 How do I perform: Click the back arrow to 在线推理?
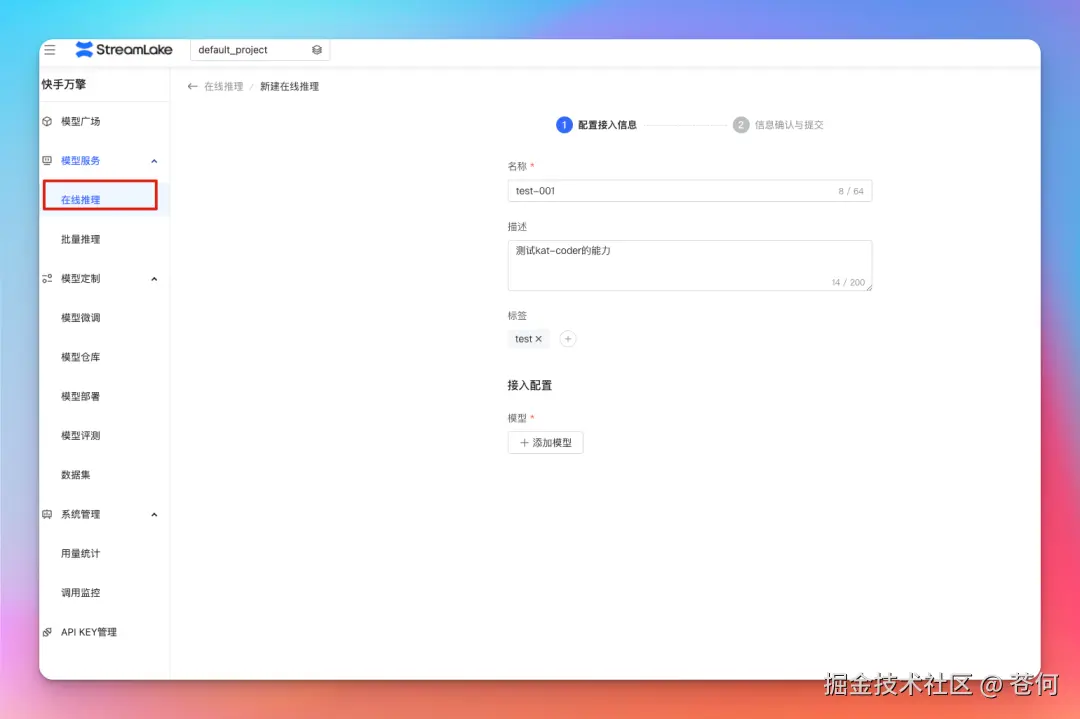191,86
